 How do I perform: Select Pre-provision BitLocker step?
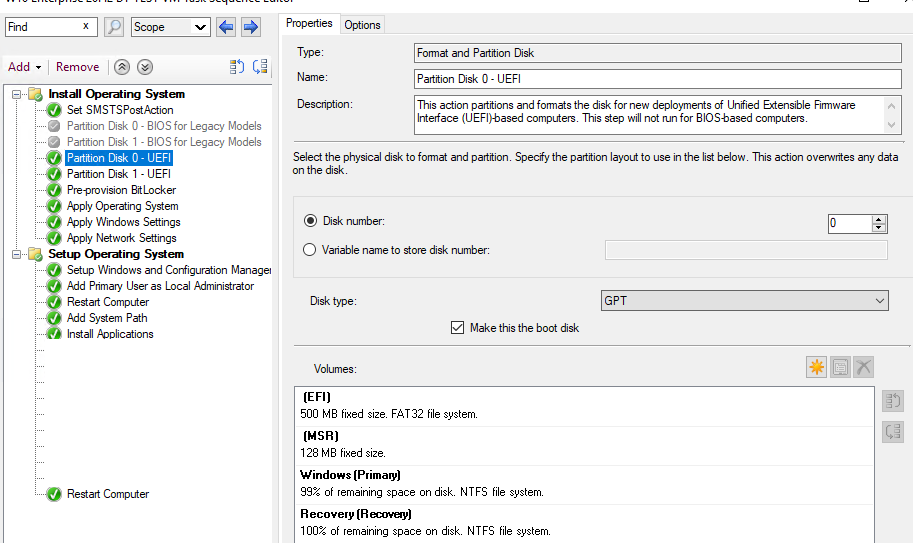point(121,190)
